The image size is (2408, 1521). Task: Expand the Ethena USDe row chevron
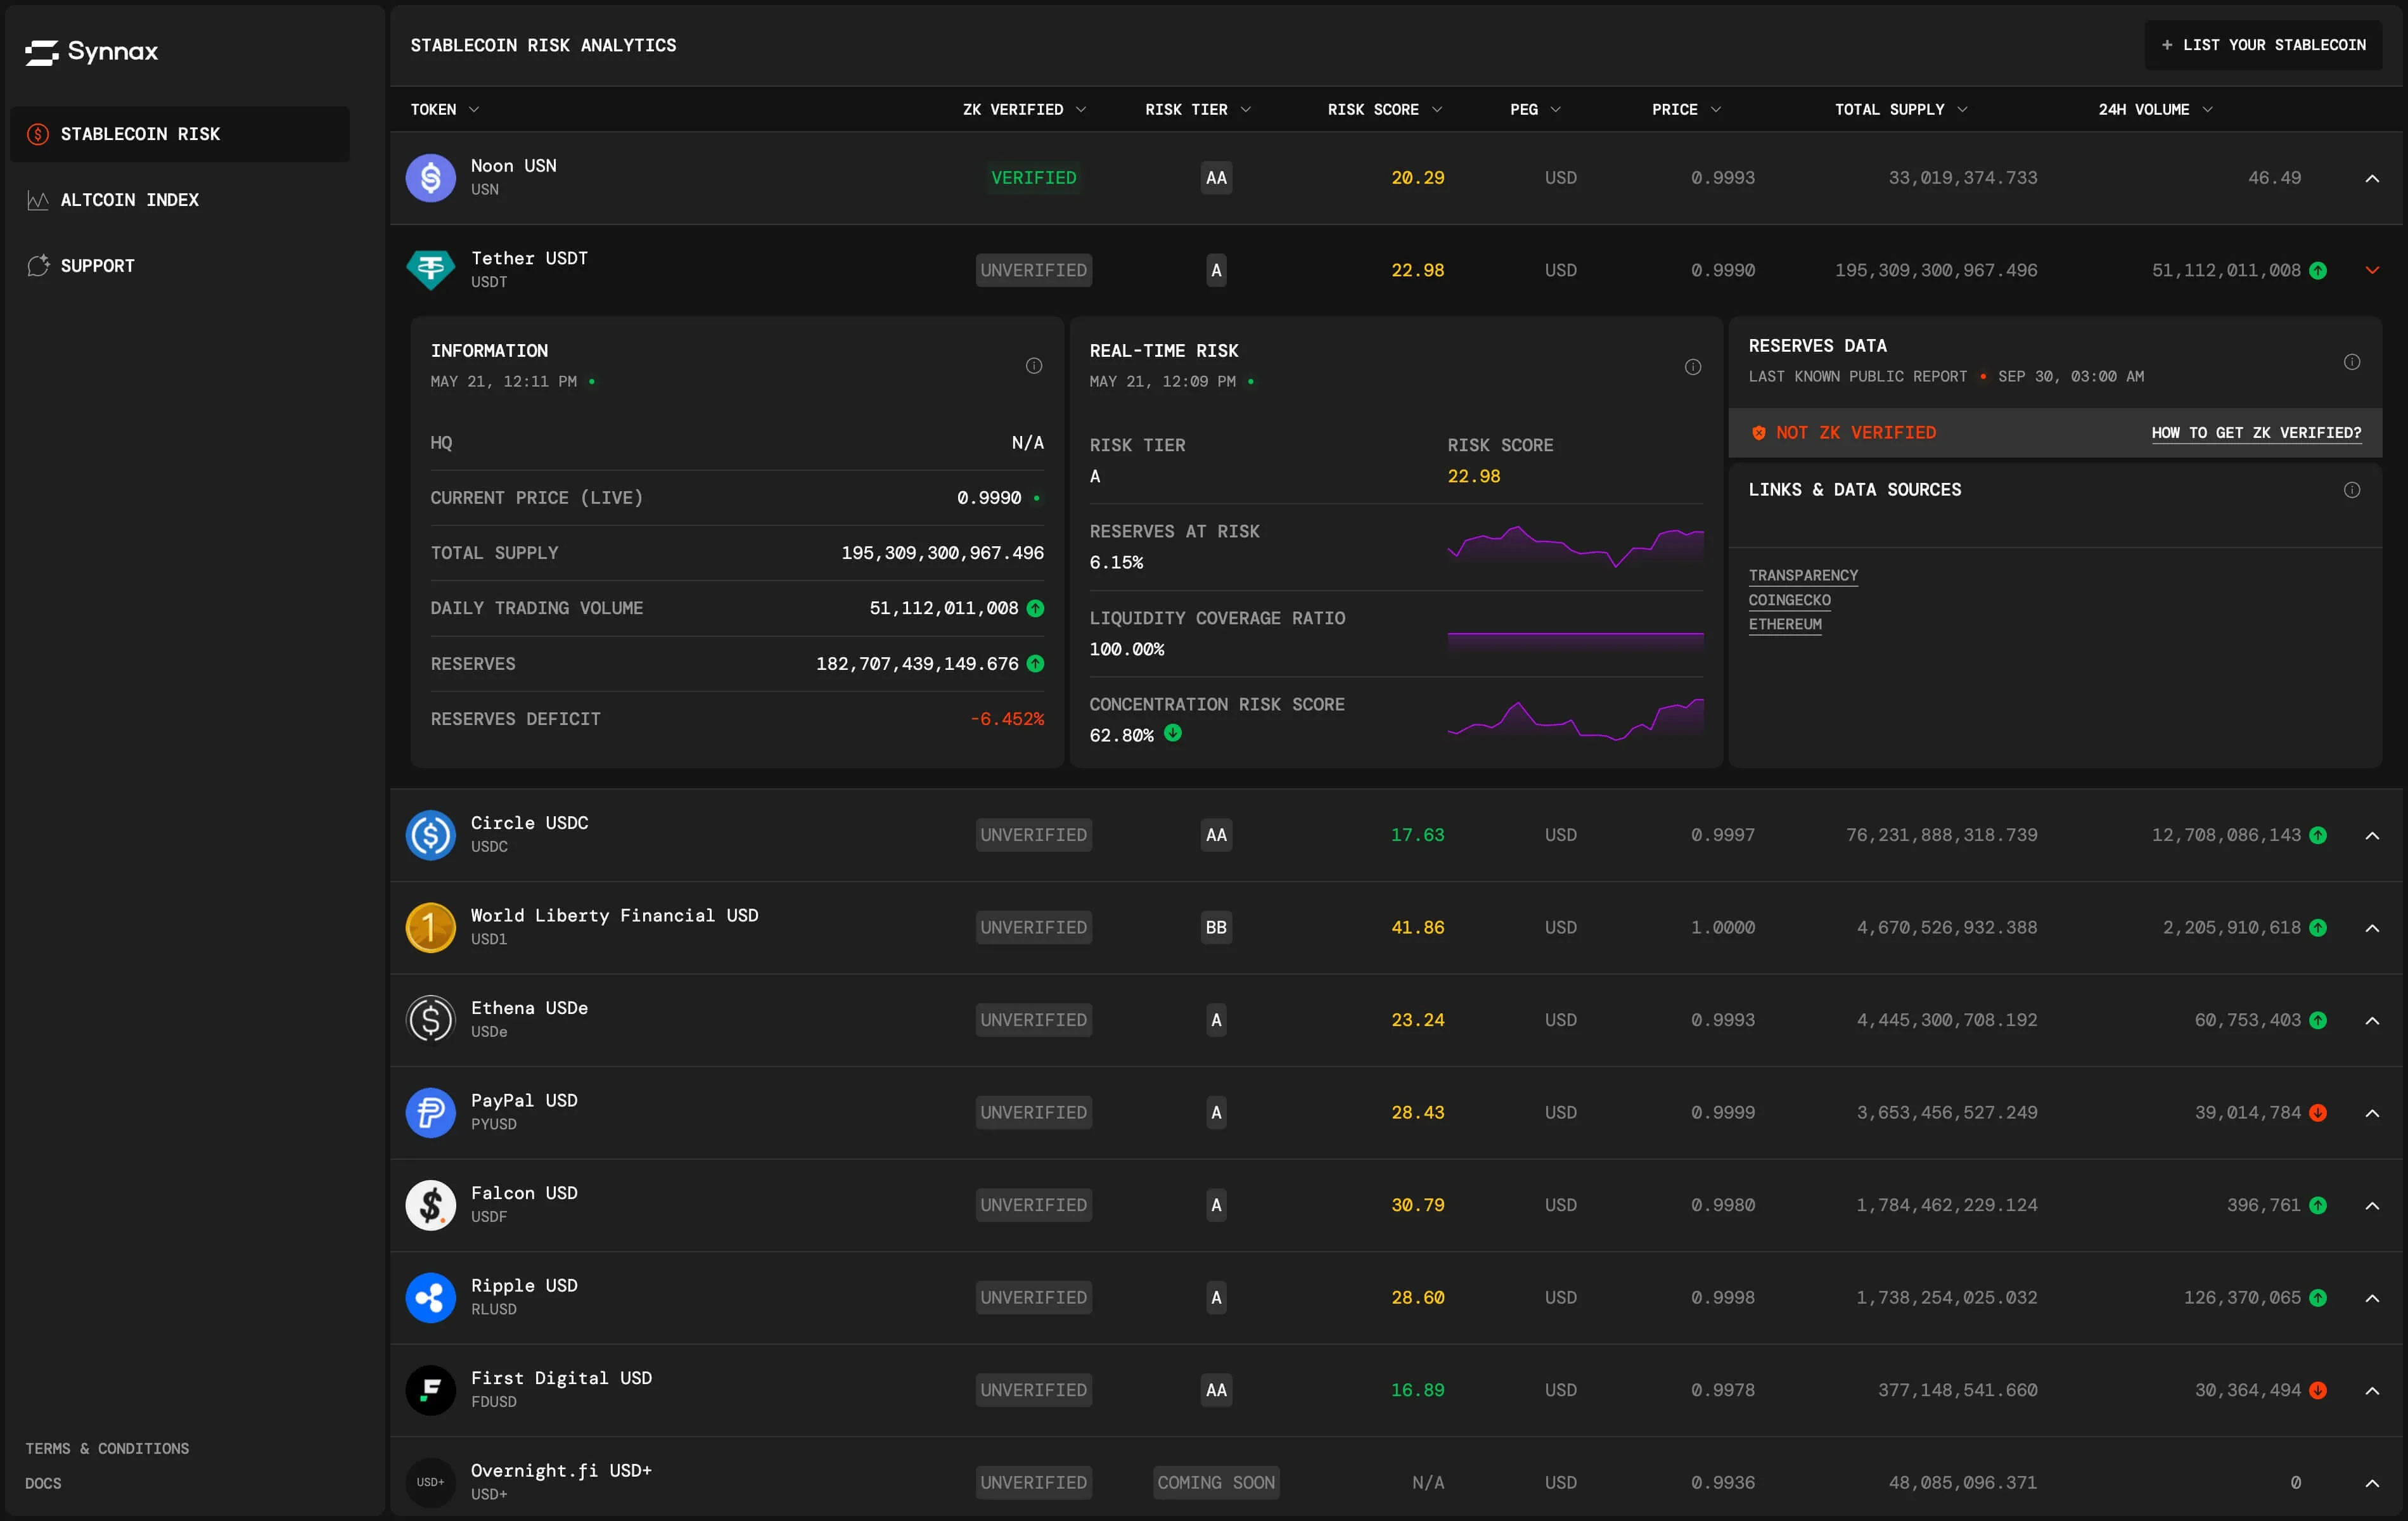tap(2372, 1020)
